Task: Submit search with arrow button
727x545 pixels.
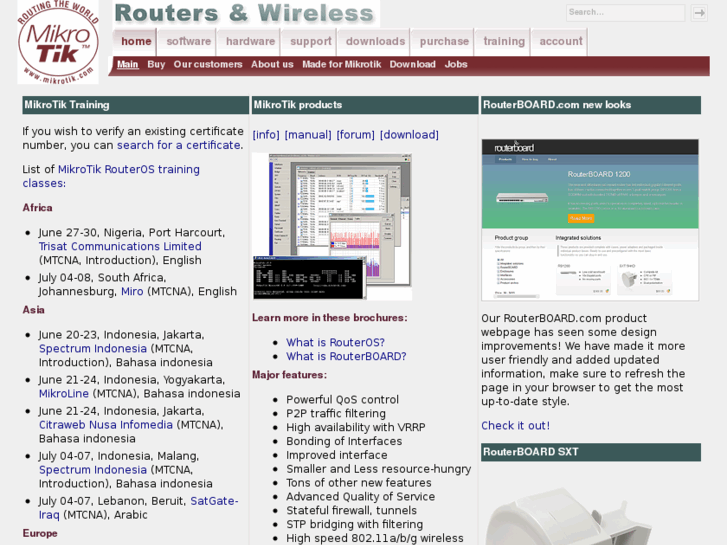Action: pyautogui.click(x=699, y=13)
